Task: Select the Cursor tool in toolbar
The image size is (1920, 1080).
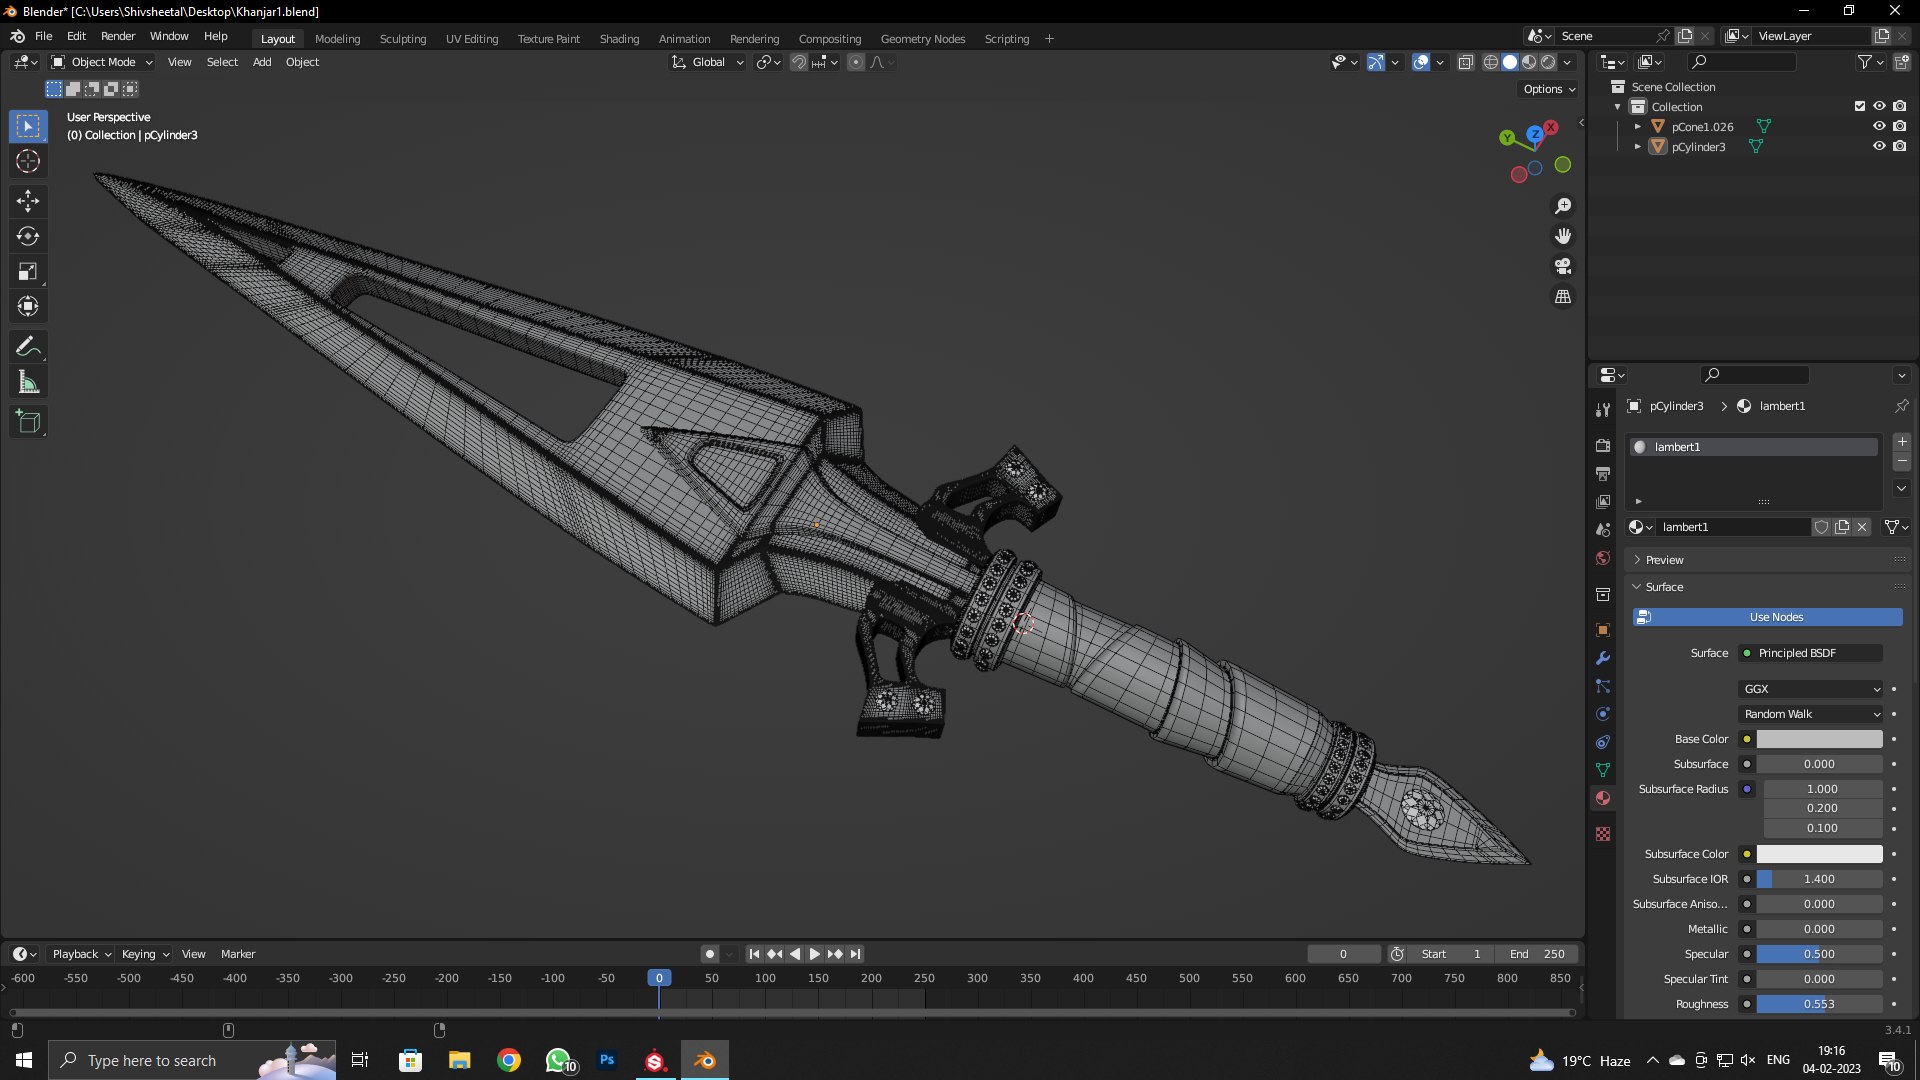Action: pos(28,161)
